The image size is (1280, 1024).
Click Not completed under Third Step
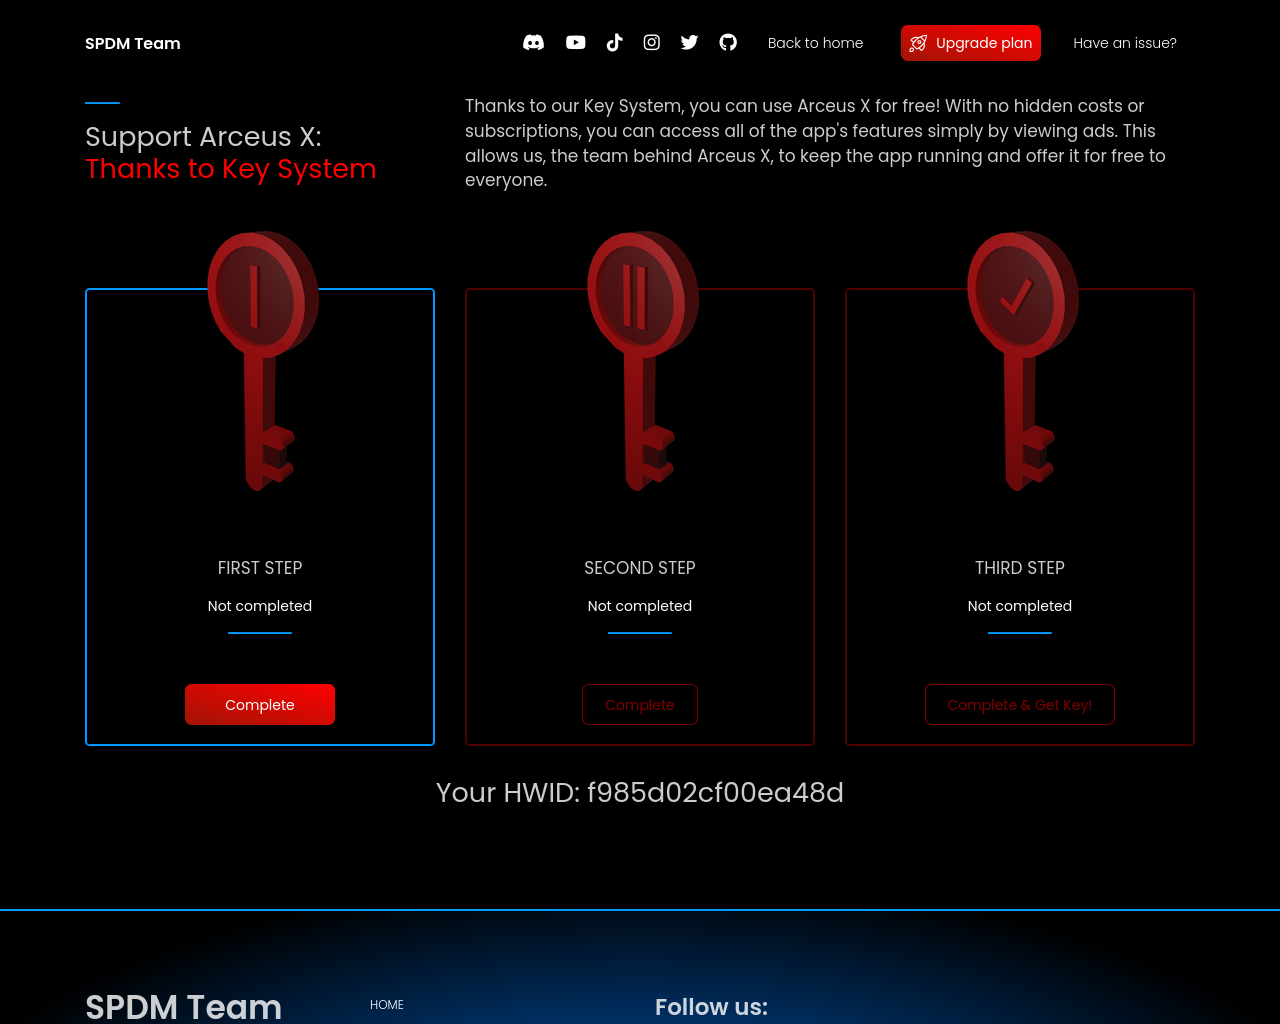1020,606
